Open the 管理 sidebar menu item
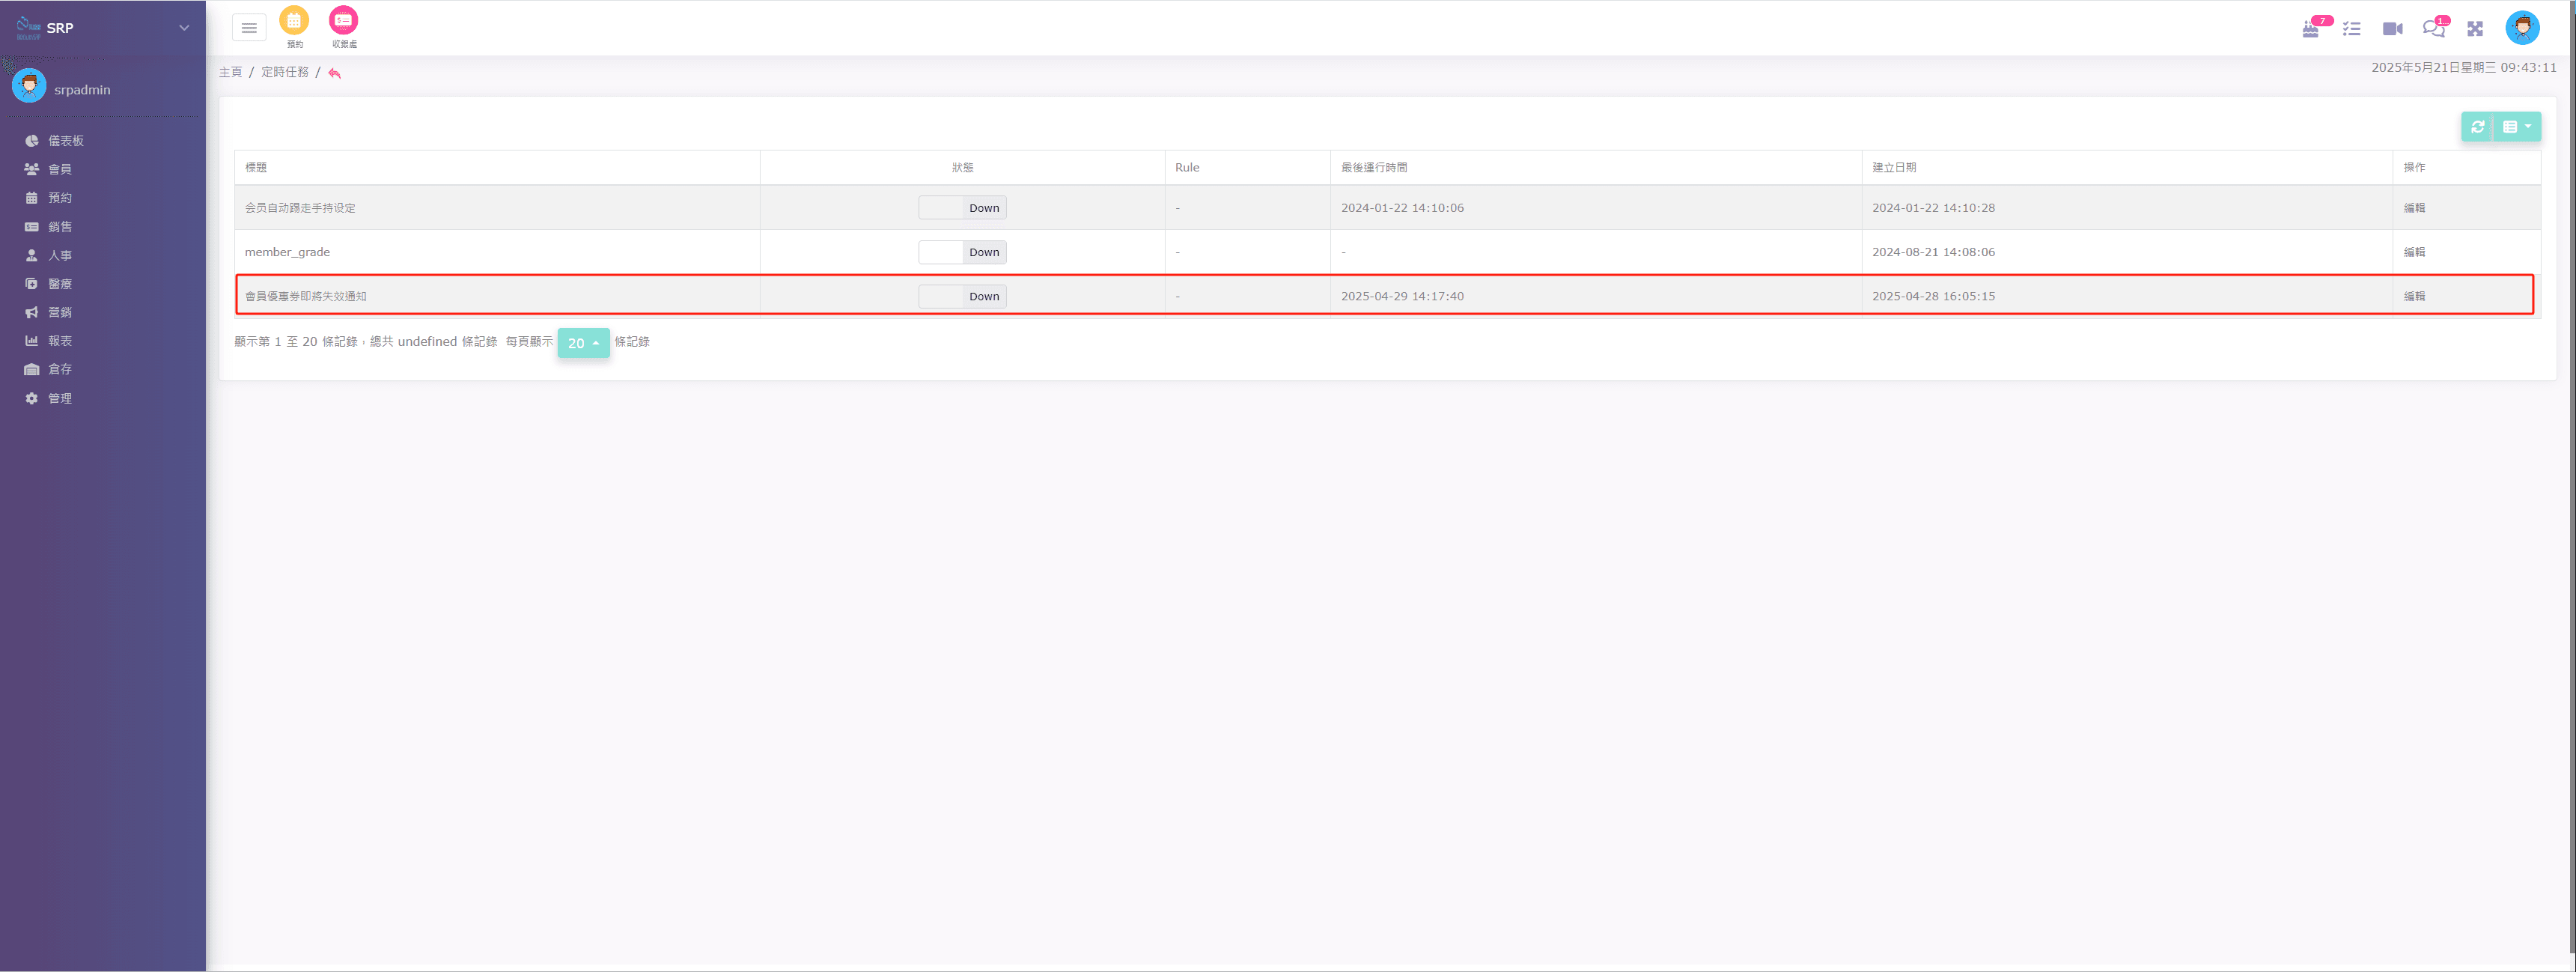Viewport: 2576px width, 972px height. [60, 398]
